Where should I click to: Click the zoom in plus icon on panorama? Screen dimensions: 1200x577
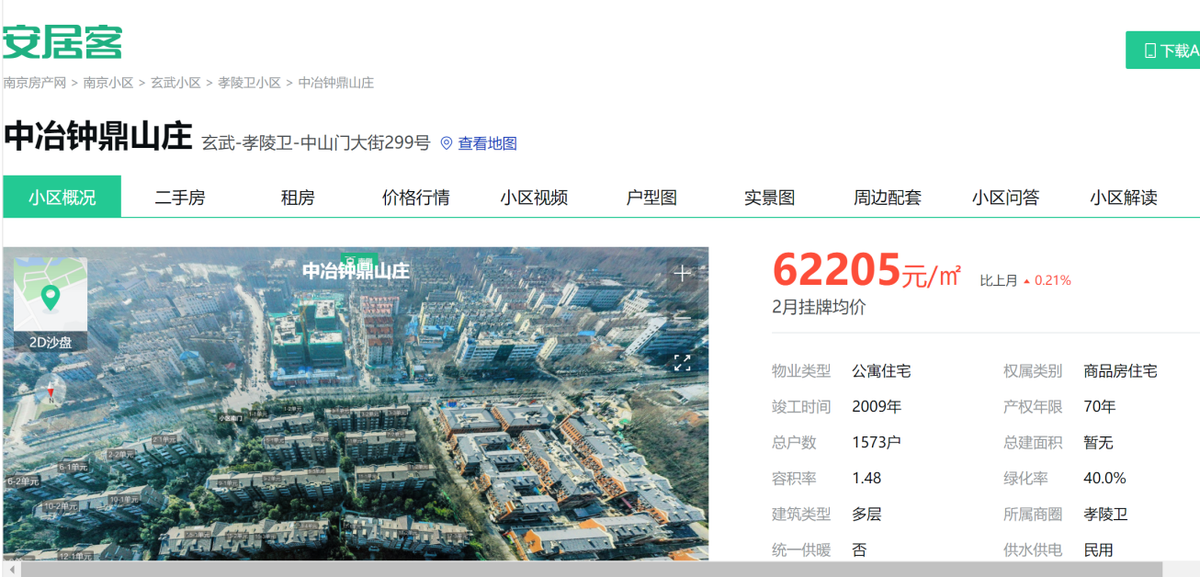(x=682, y=272)
